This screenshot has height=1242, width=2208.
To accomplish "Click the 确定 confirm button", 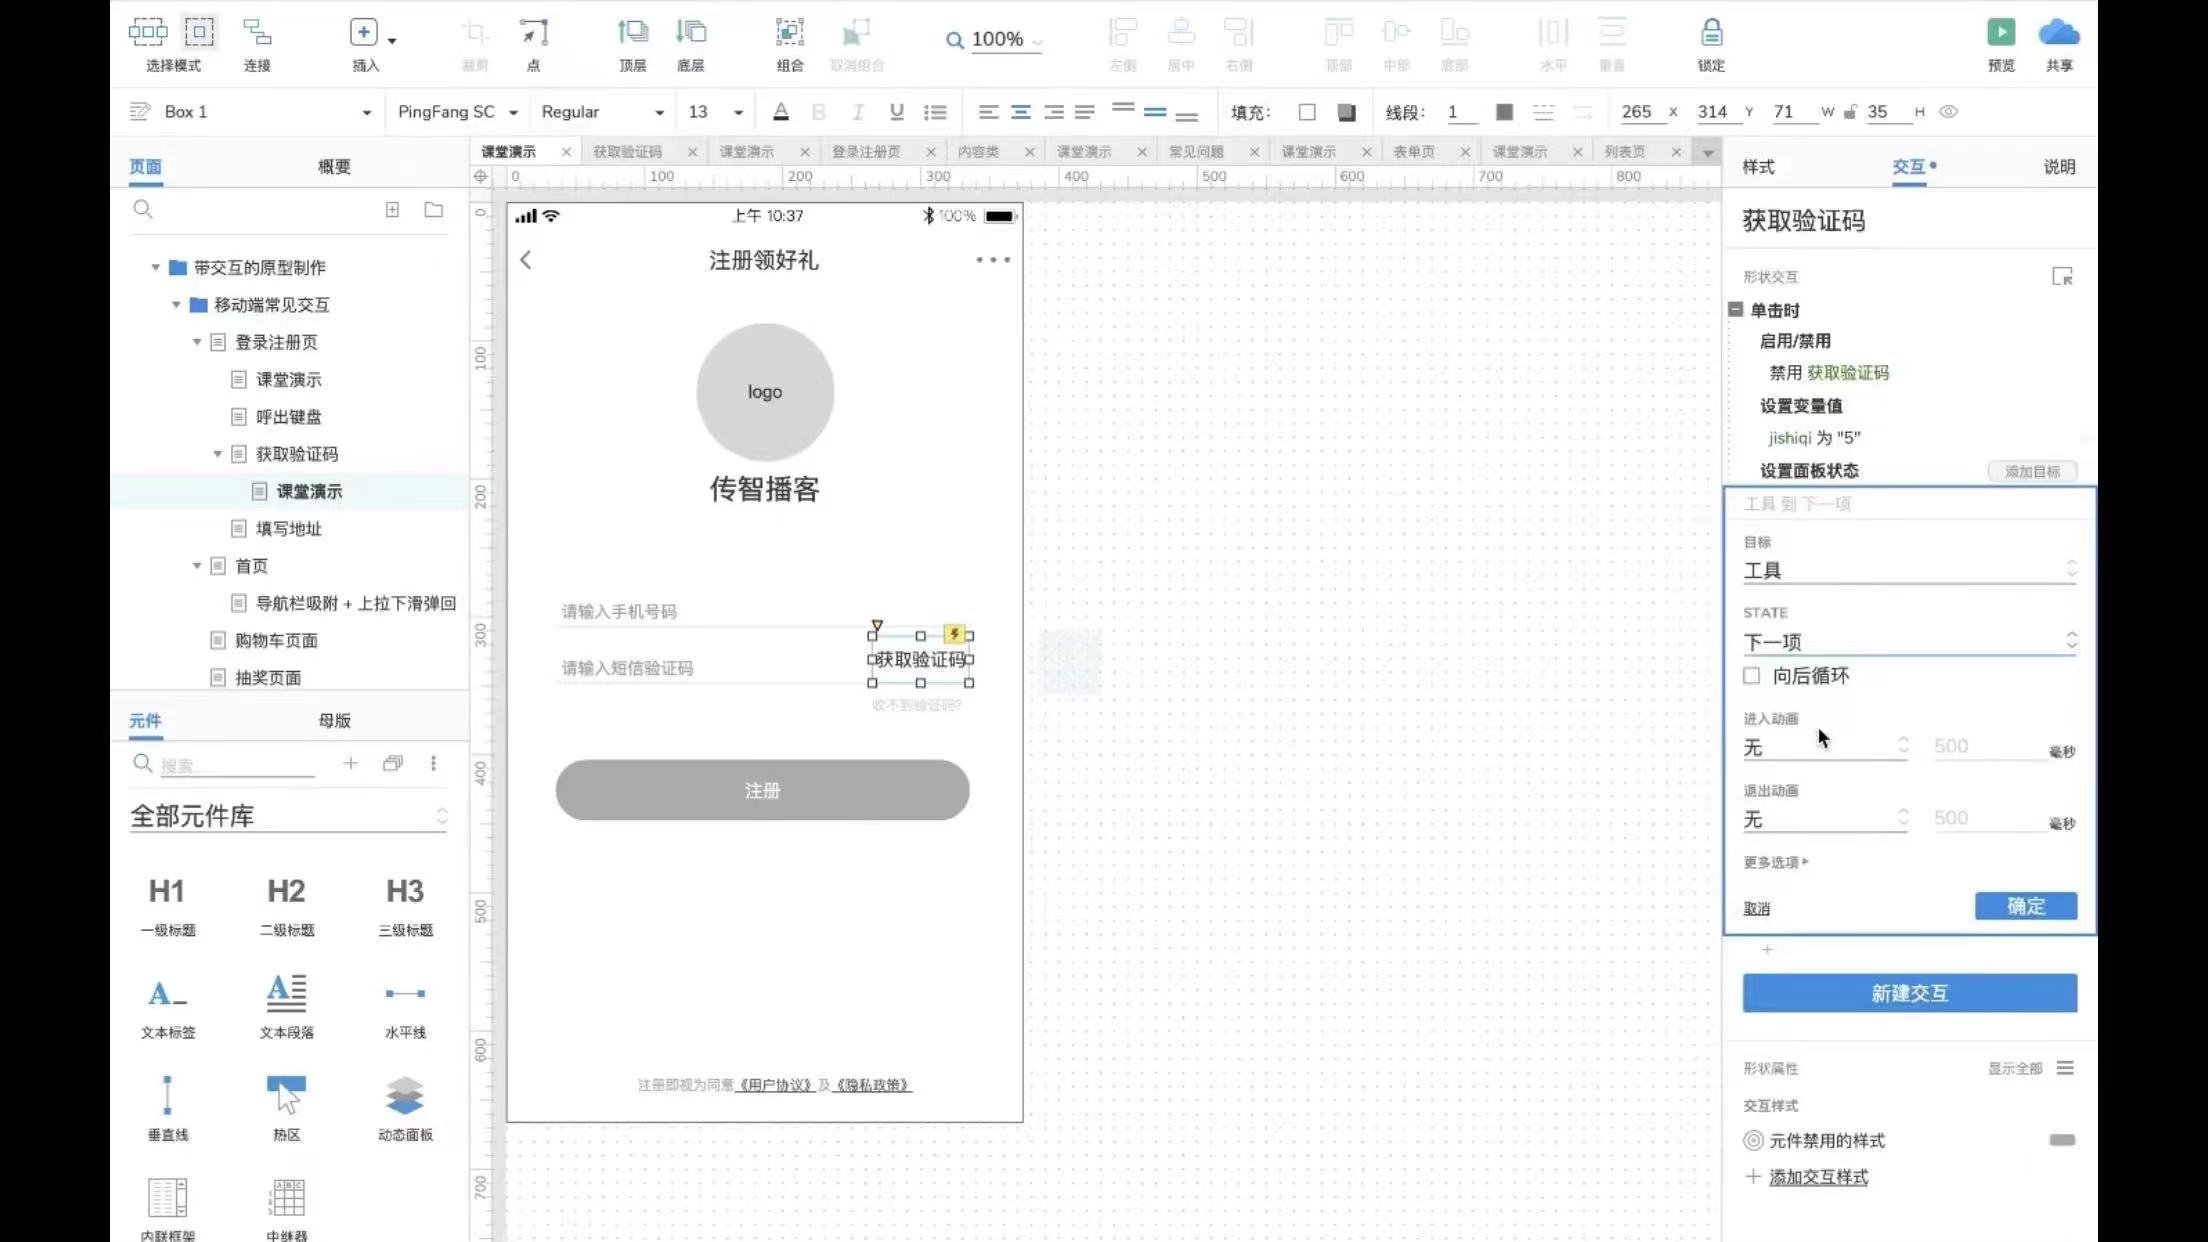I will click(2025, 906).
